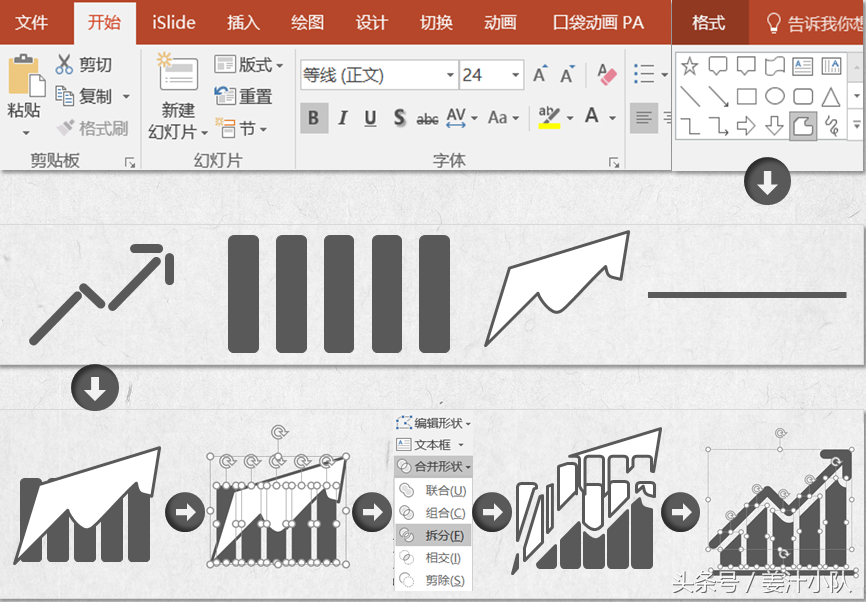The height and width of the screenshot is (602, 866).
Task: Switch to the 设计 tab
Action: tap(372, 23)
